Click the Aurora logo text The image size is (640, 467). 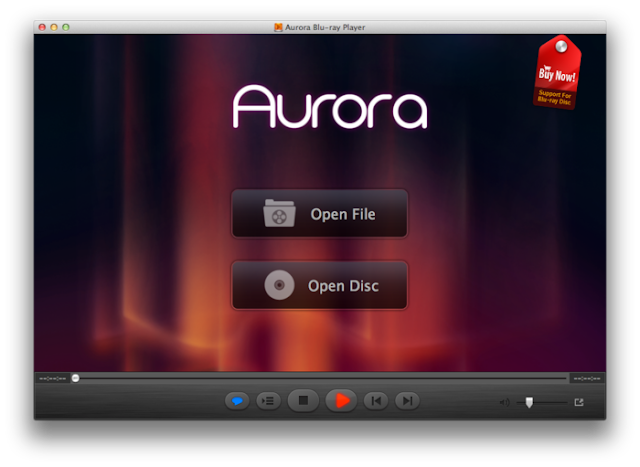(x=330, y=107)
